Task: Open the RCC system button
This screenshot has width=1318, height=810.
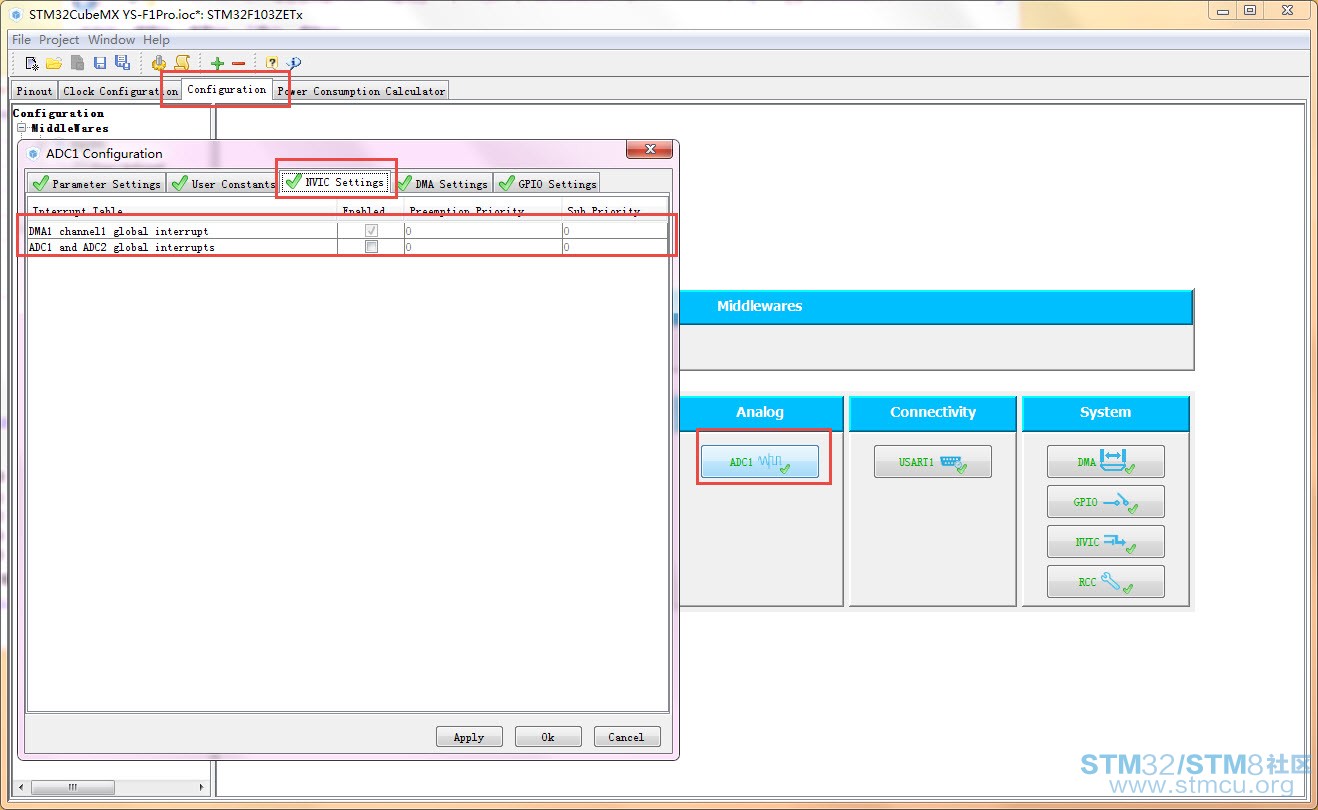Action: click(x=1106, y=582)
